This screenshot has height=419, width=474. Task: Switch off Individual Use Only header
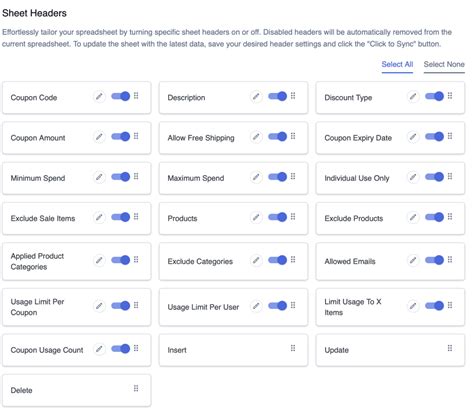click(x=434, y=177)
